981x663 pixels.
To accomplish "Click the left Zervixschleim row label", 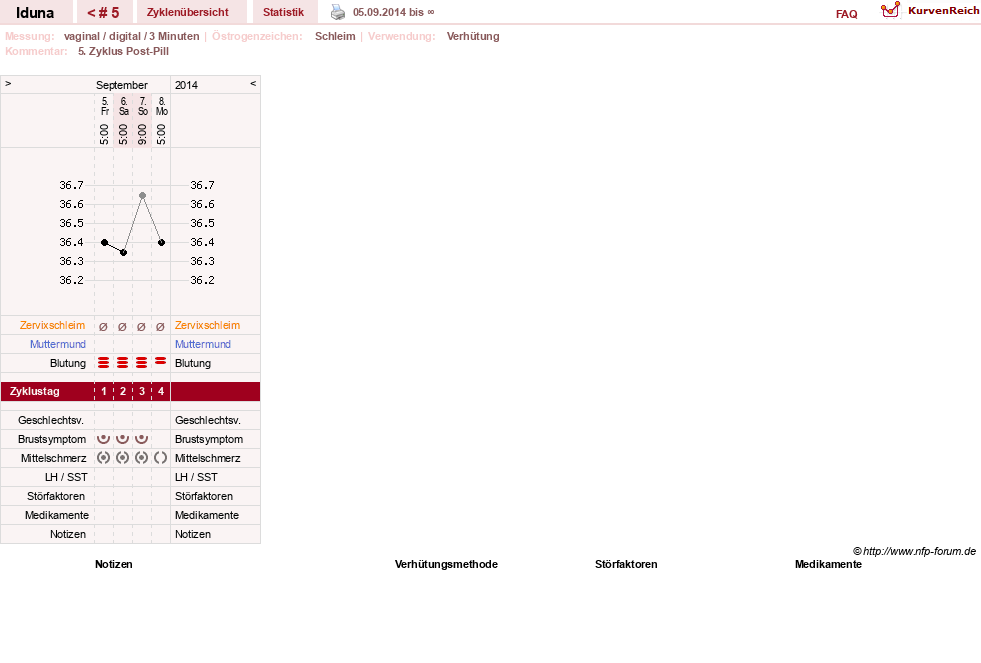I will [x=53, y=325].
